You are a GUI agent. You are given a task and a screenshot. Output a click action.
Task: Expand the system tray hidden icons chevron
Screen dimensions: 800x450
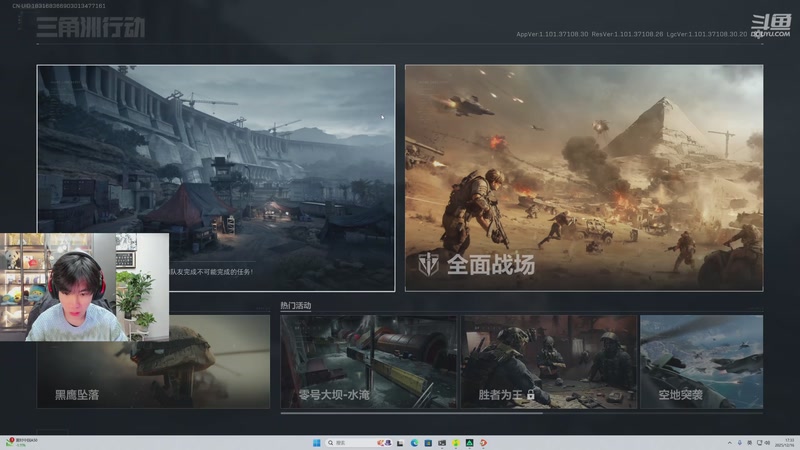(x=730, y=443)
